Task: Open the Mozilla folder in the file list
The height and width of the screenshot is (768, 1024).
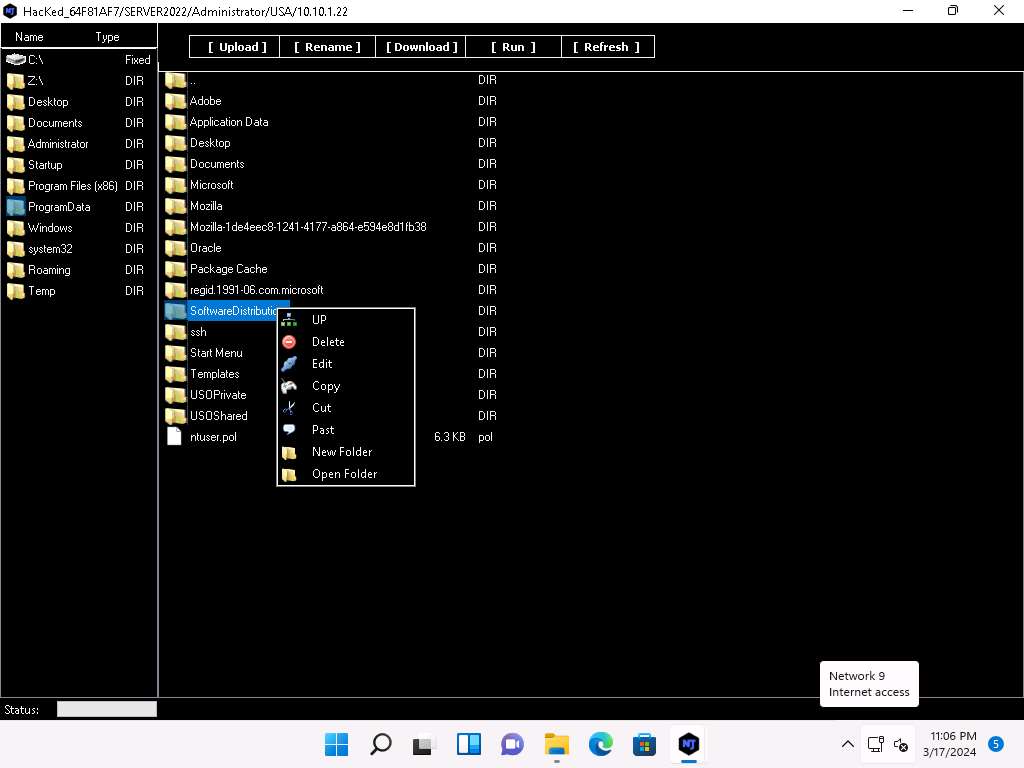Action: click(206, 206)
